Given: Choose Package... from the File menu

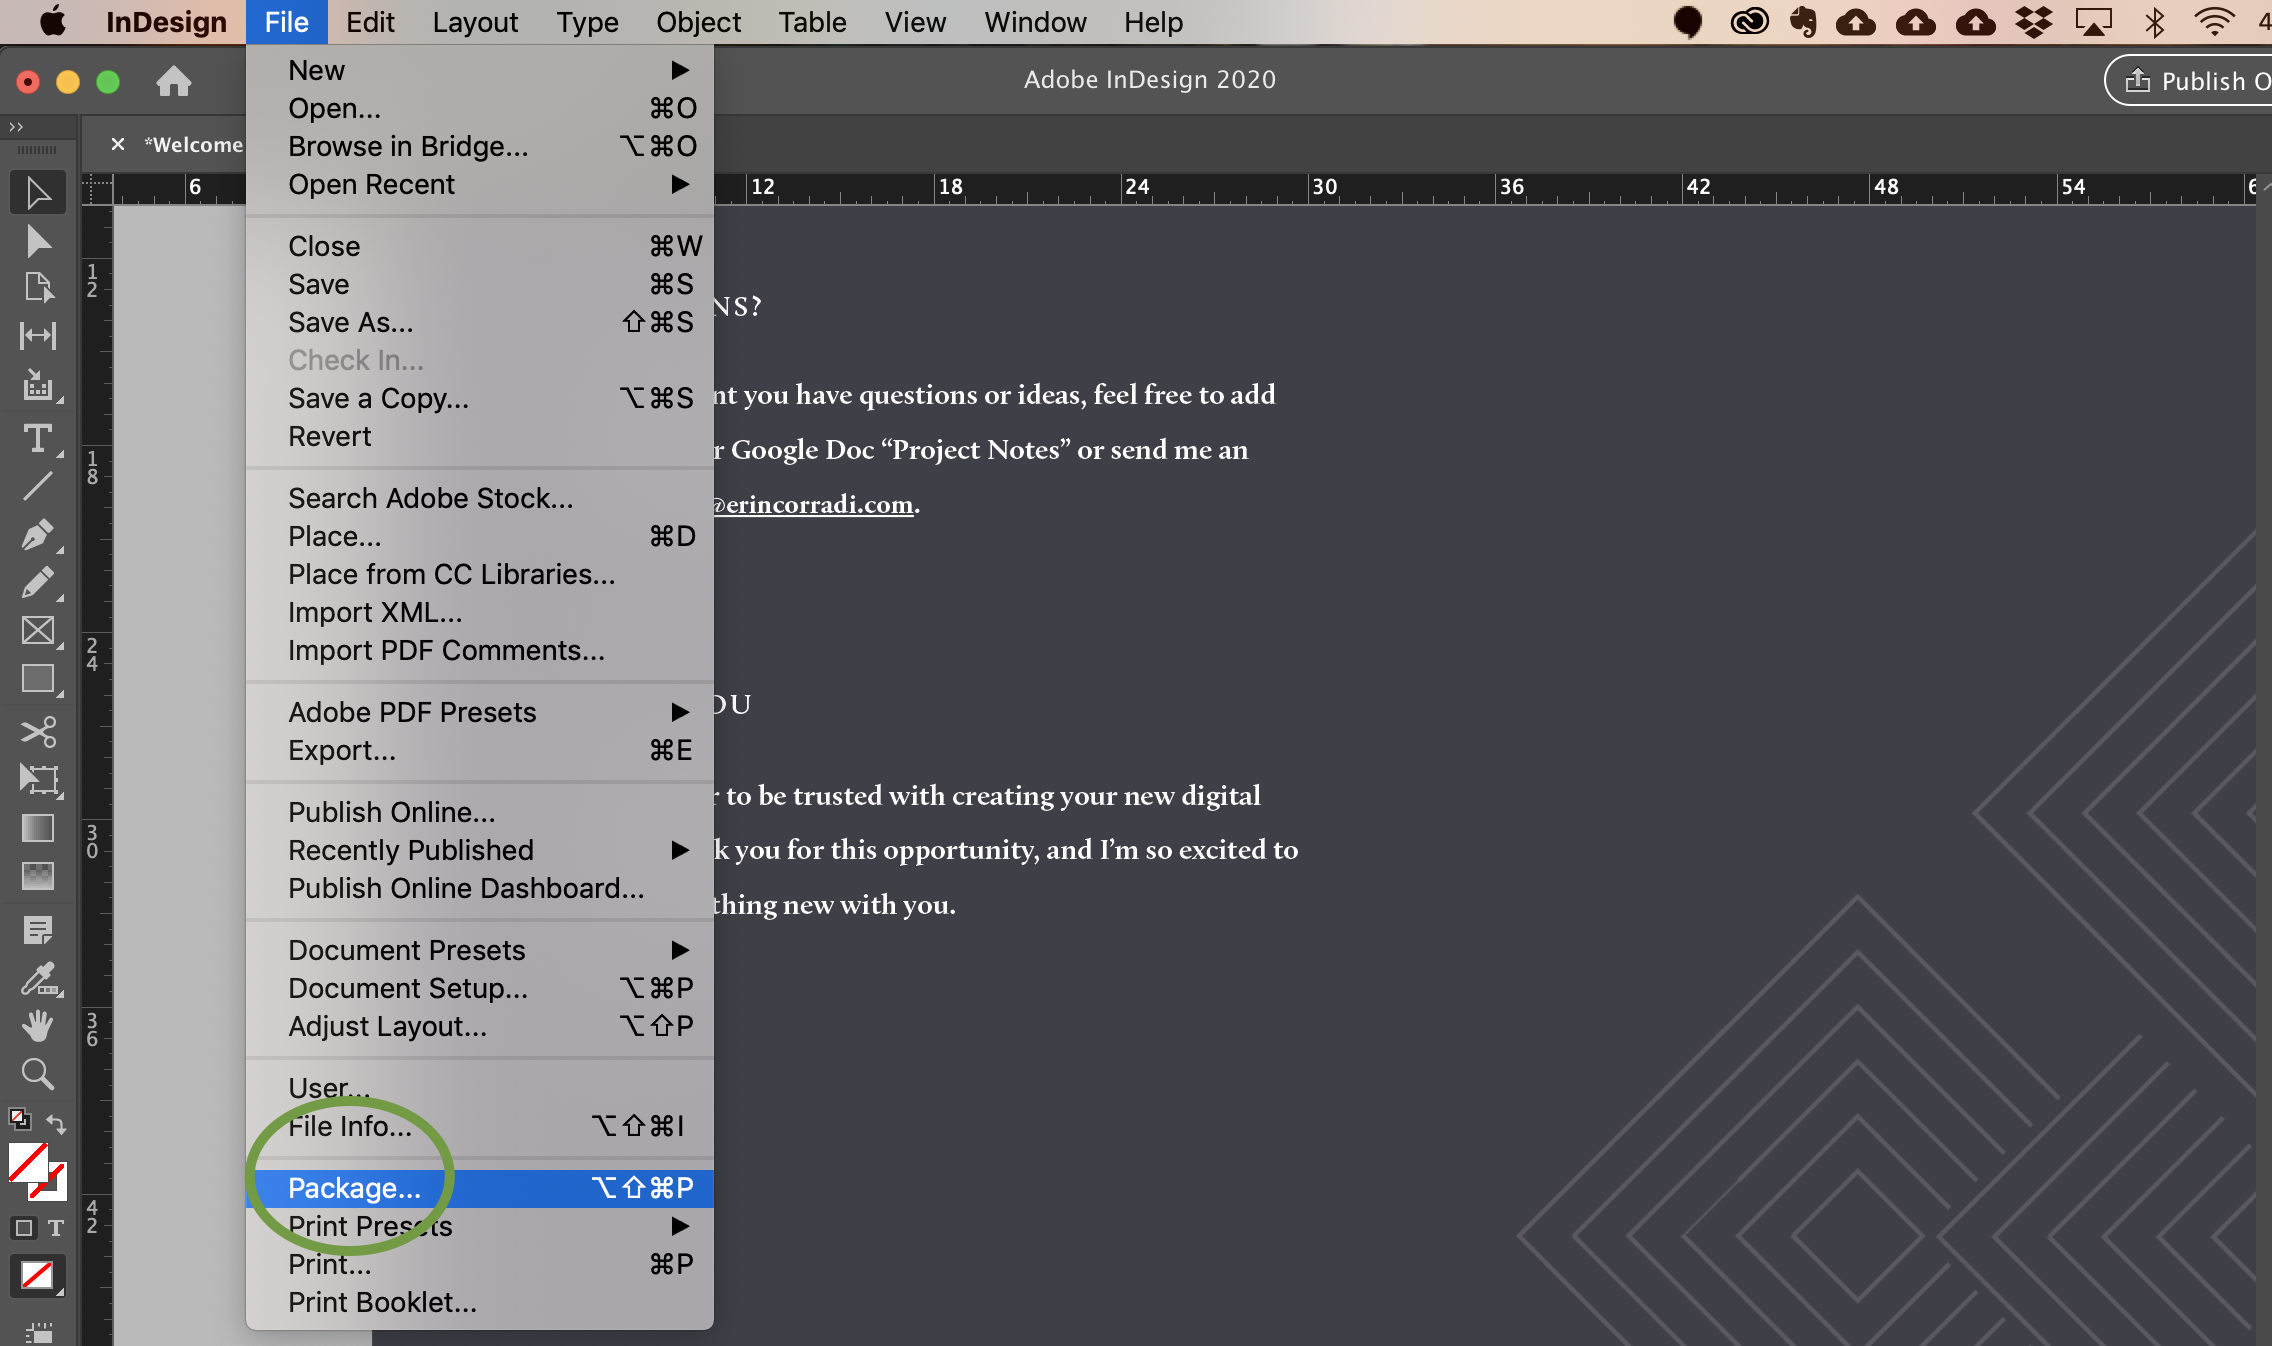Looking at the screenshot, I should coord(355,1188).
